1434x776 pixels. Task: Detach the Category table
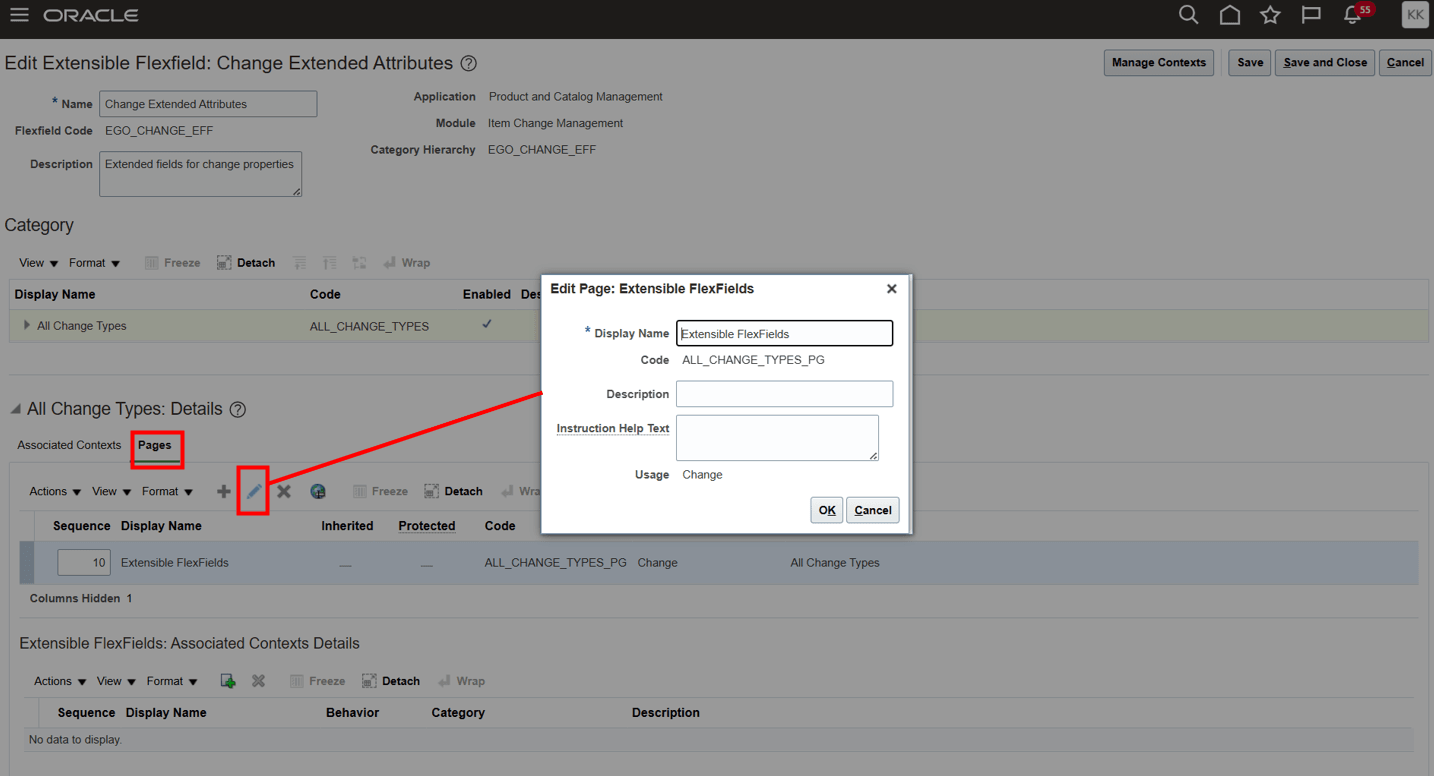coord(246,263)
